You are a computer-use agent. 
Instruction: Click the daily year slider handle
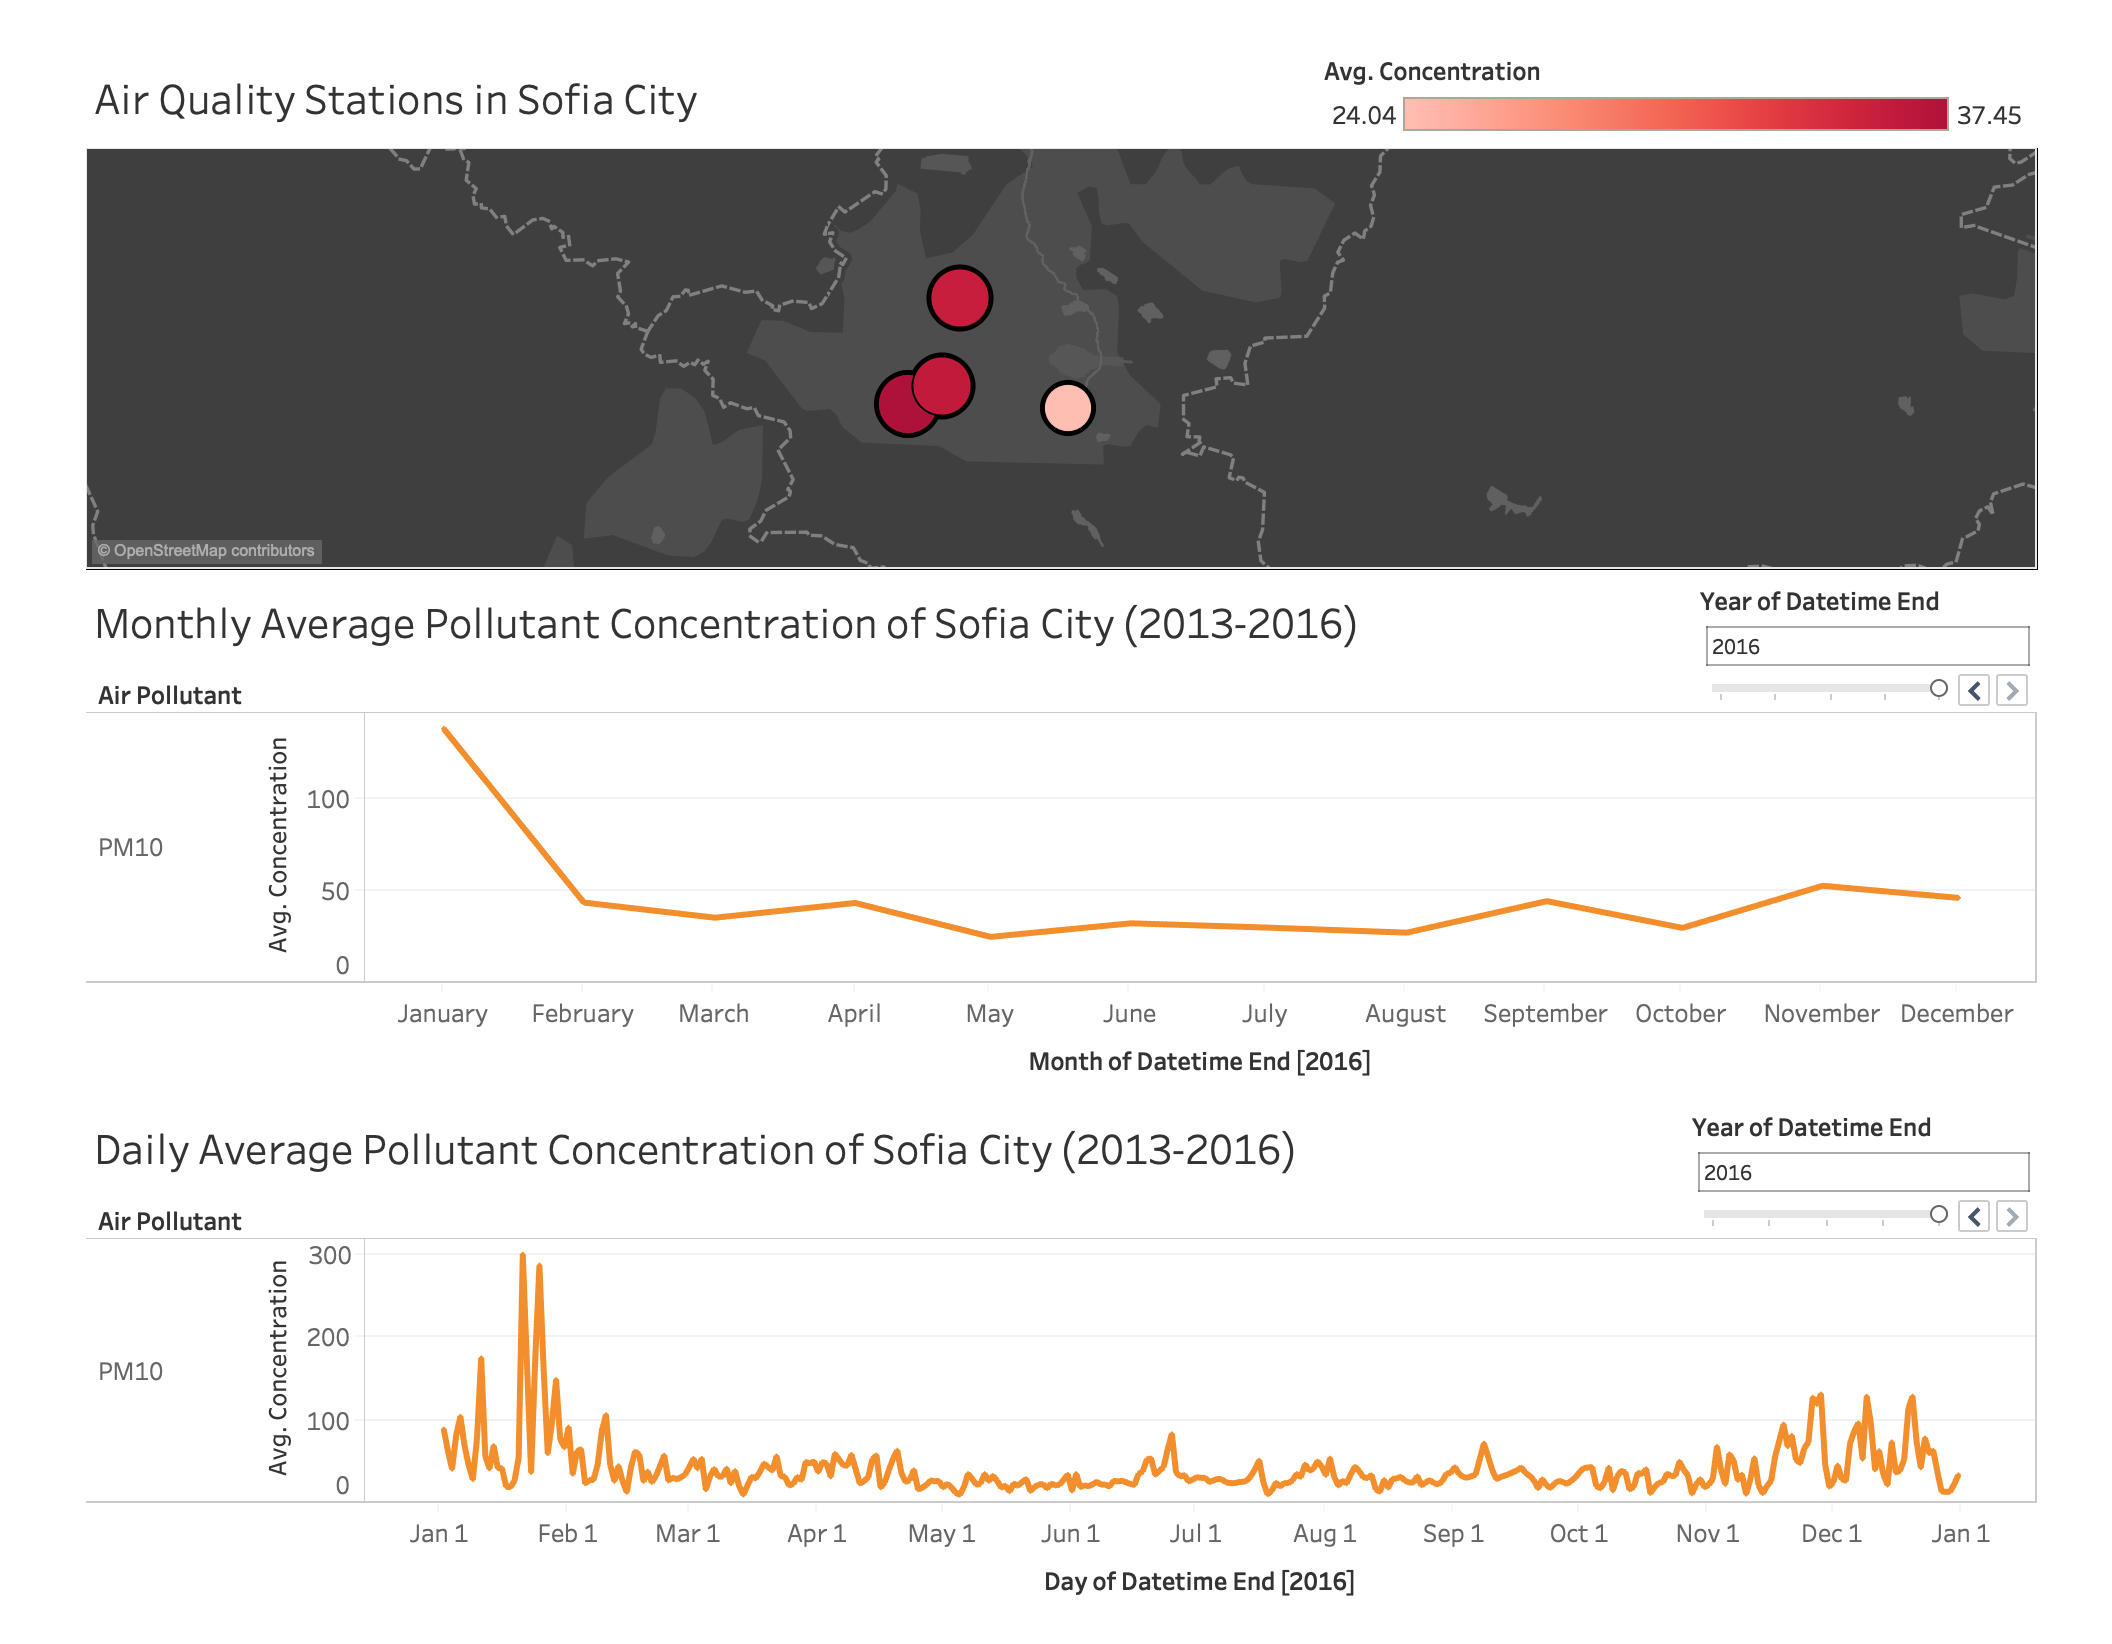click(x=1939, y=1214)
